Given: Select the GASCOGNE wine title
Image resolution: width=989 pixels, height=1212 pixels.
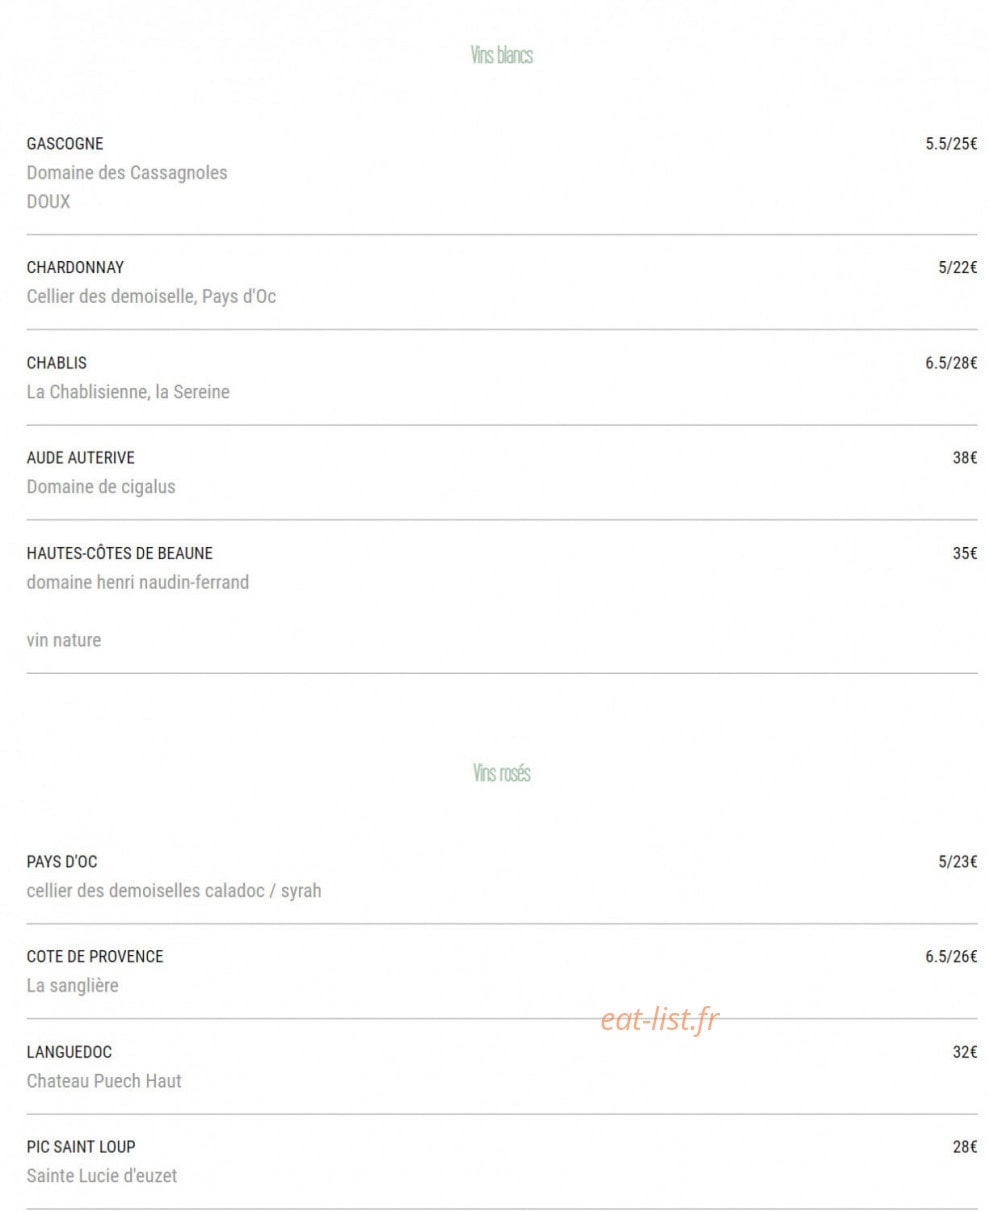Looking at the screenshot, I should click(x=64, y=144).
